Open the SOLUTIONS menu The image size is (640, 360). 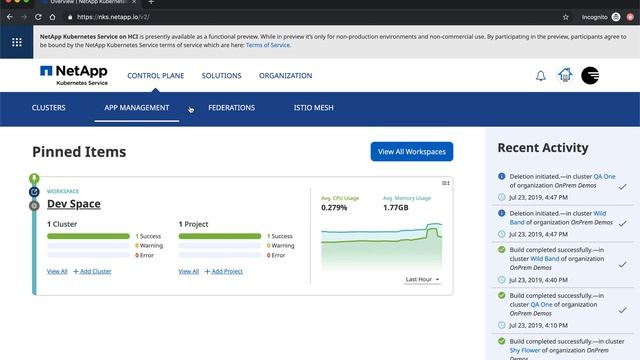pos(221,76)
